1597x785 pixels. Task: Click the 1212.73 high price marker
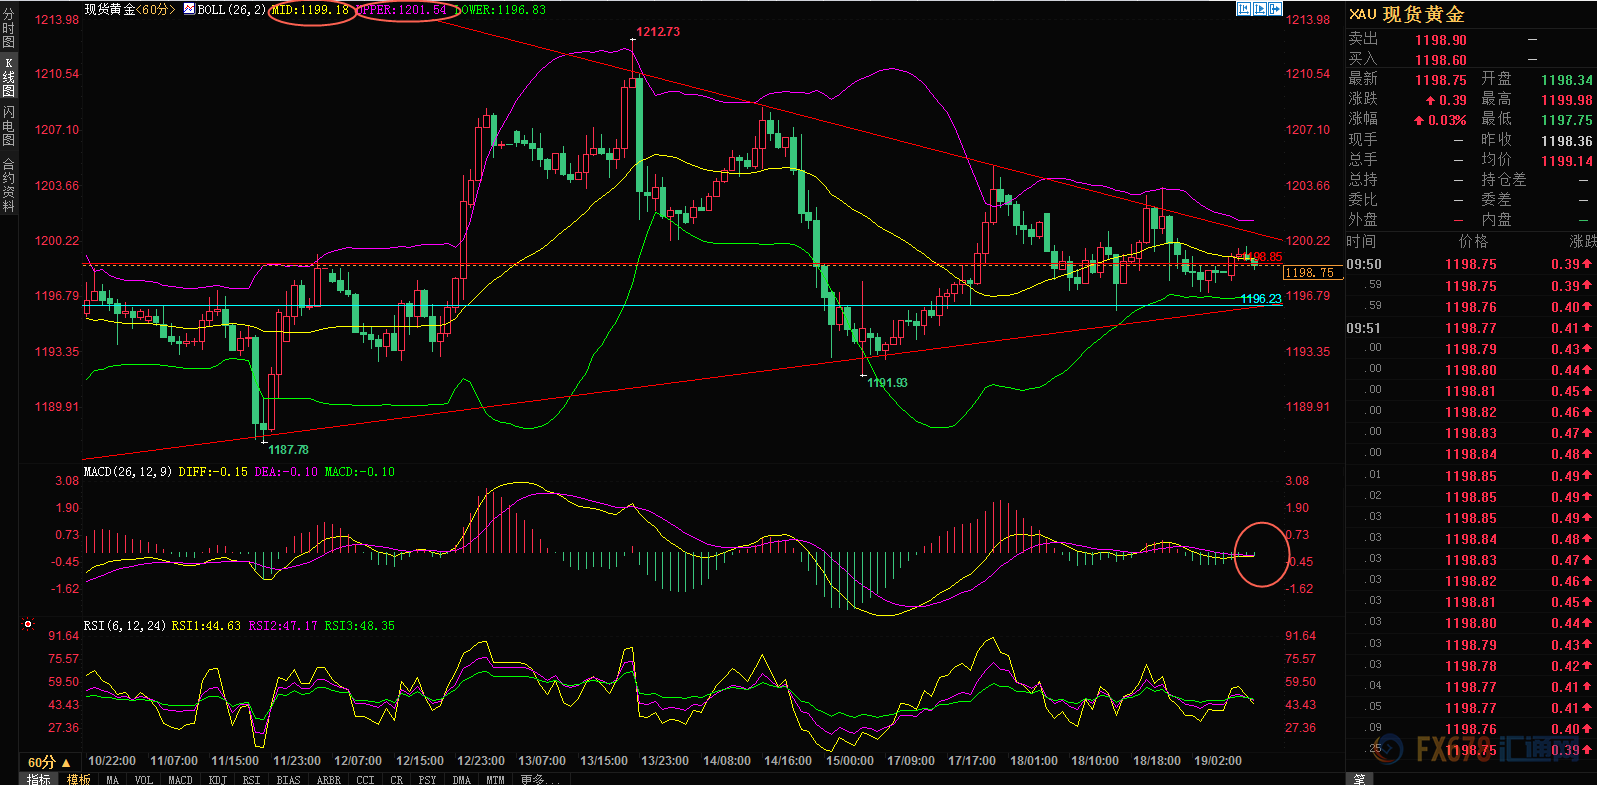(658, 32)
